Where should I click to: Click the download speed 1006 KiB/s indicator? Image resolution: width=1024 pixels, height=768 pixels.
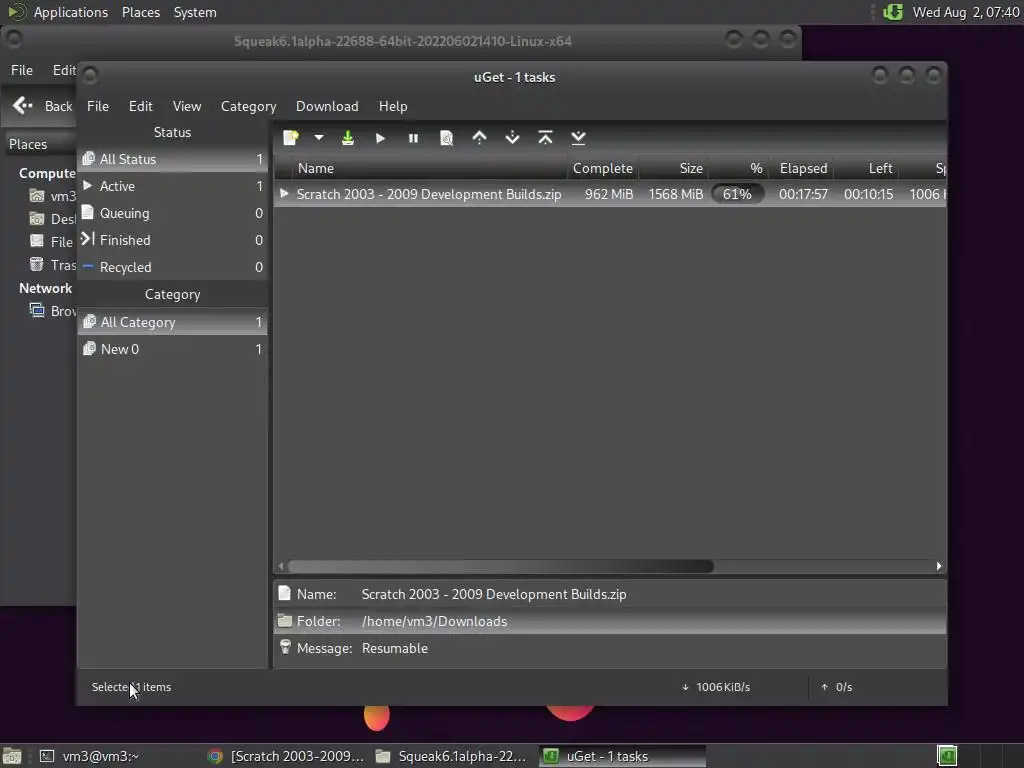pyautogui.click(x=716, y=687)
